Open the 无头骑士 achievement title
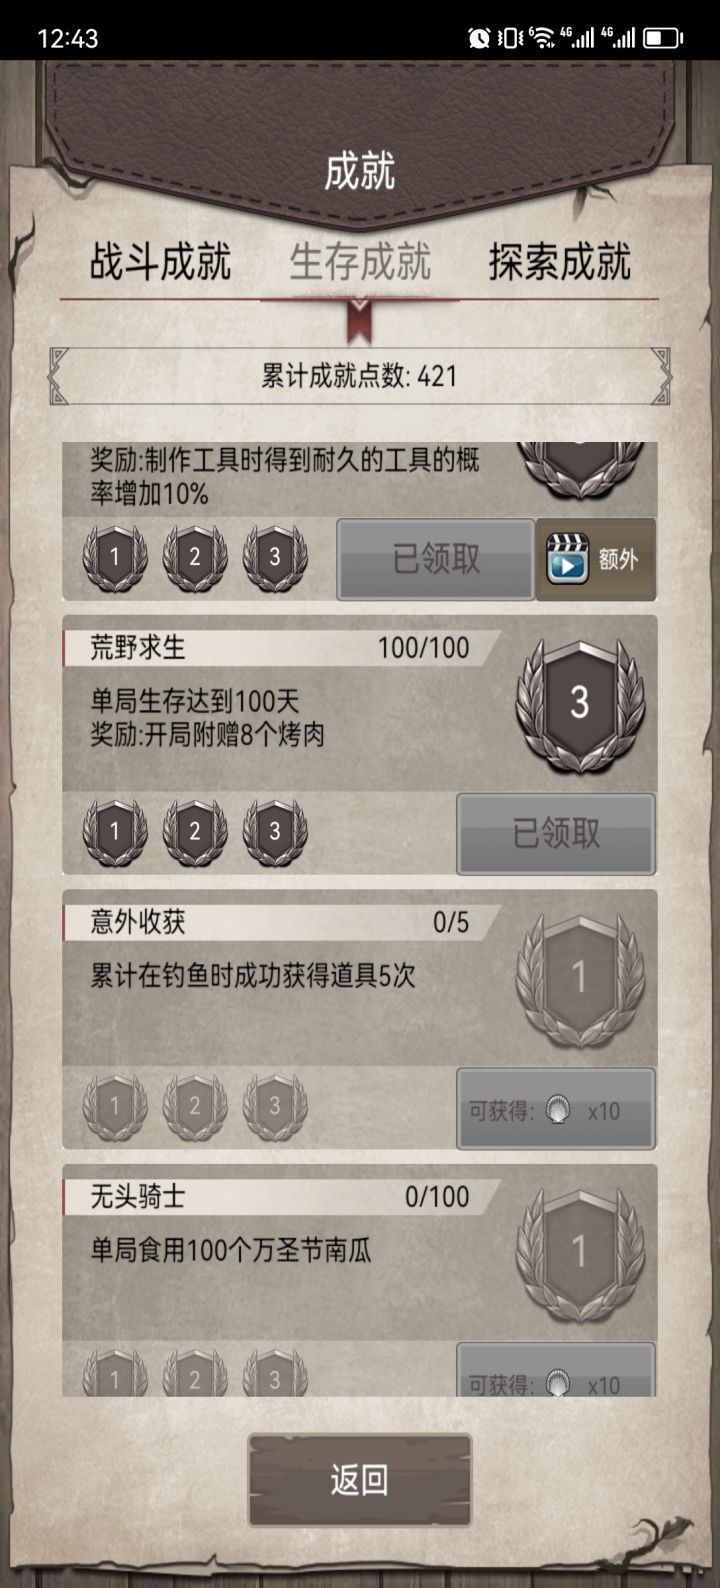720x1588 pixels. (138, 1196)
